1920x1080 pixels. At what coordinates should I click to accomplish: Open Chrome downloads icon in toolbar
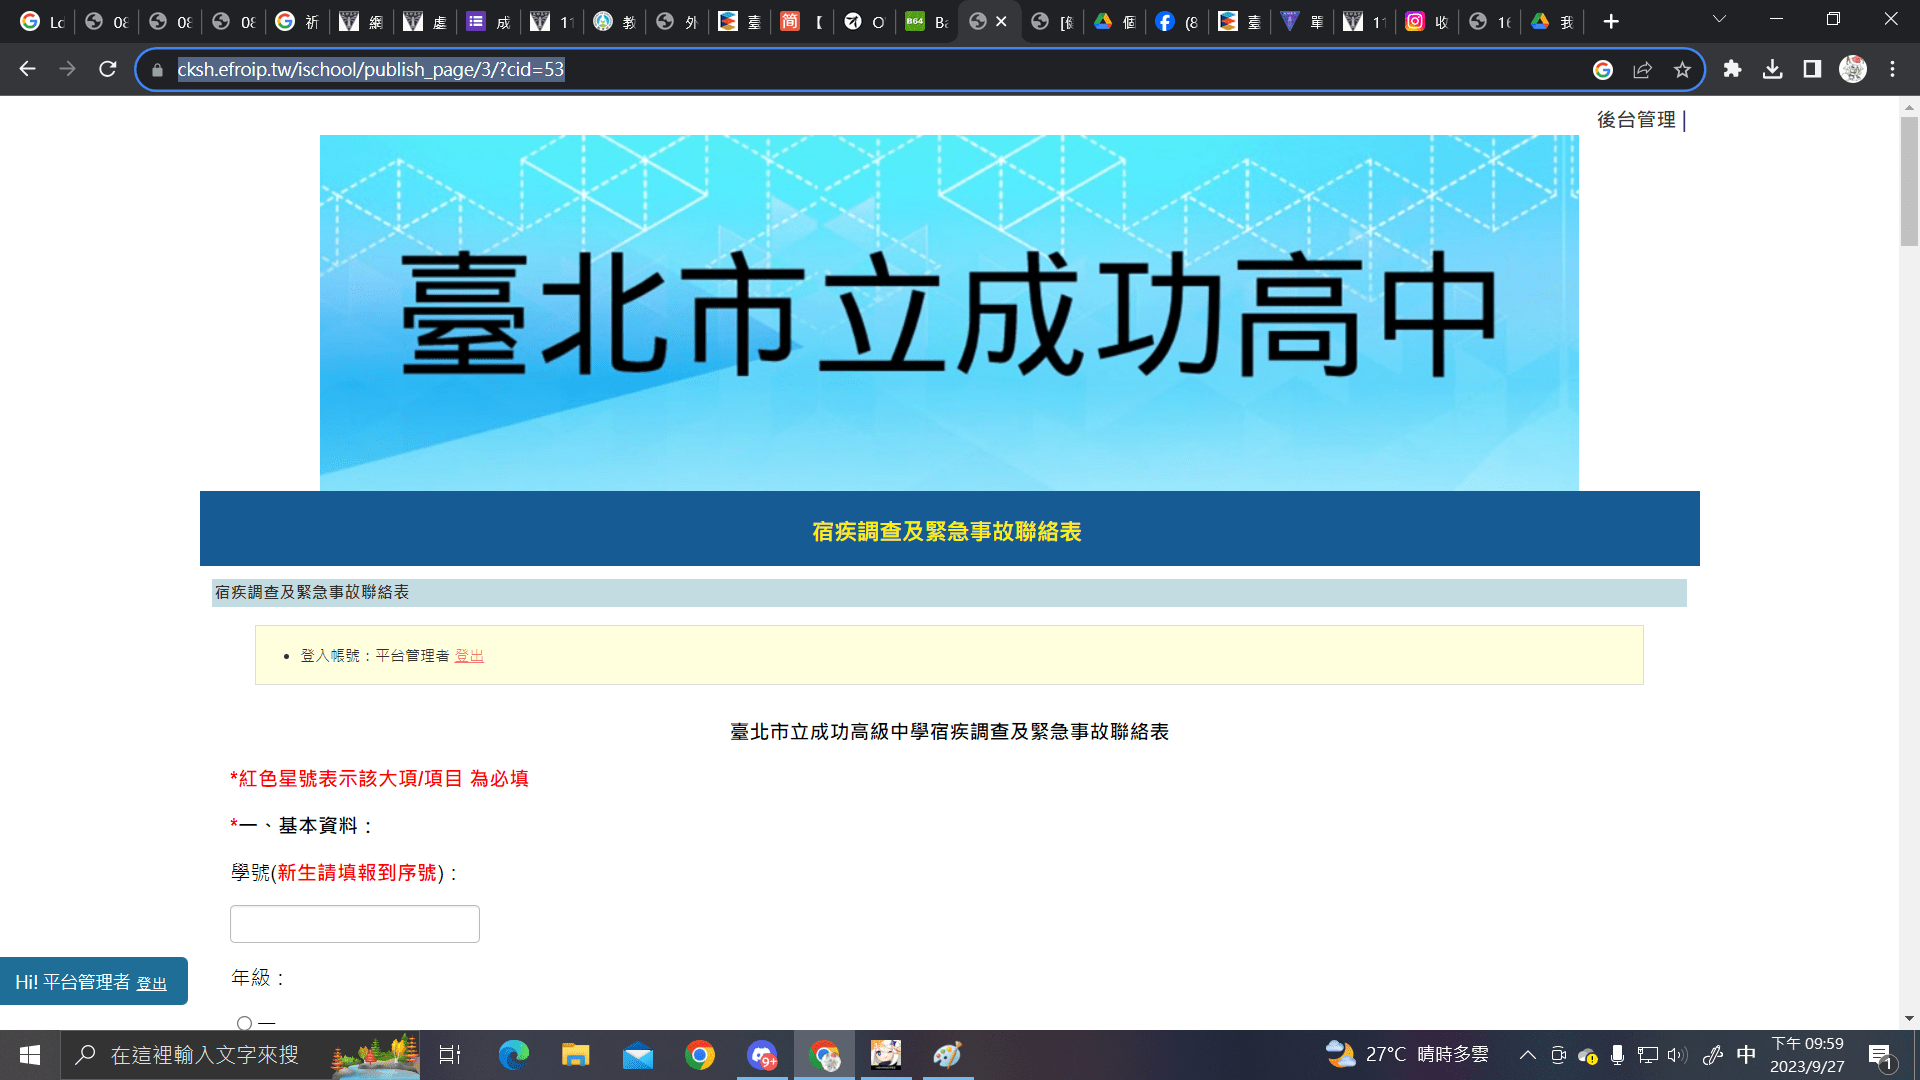(x=1772, y=69)
